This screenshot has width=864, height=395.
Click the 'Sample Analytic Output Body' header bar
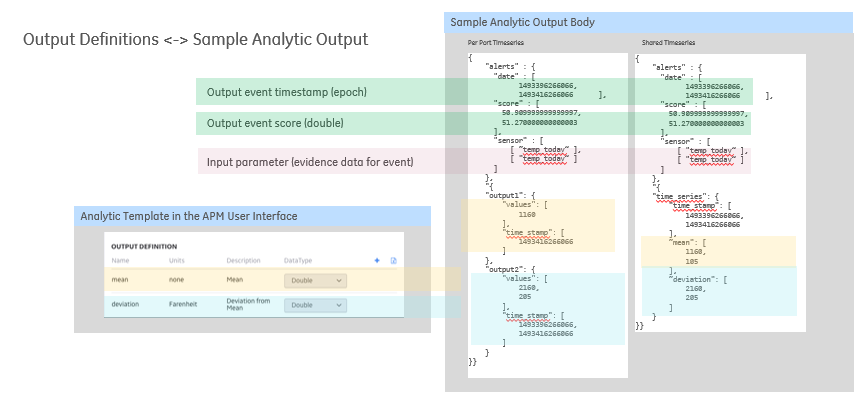649,23
